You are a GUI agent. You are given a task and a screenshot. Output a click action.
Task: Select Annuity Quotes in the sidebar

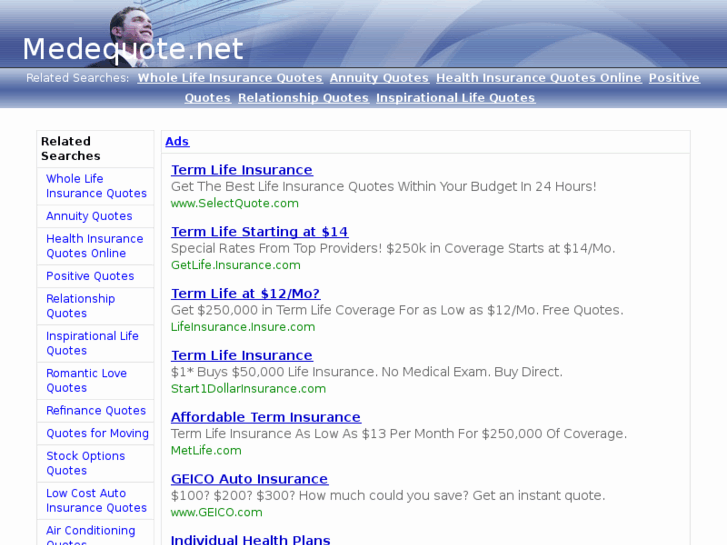point(89,216)
